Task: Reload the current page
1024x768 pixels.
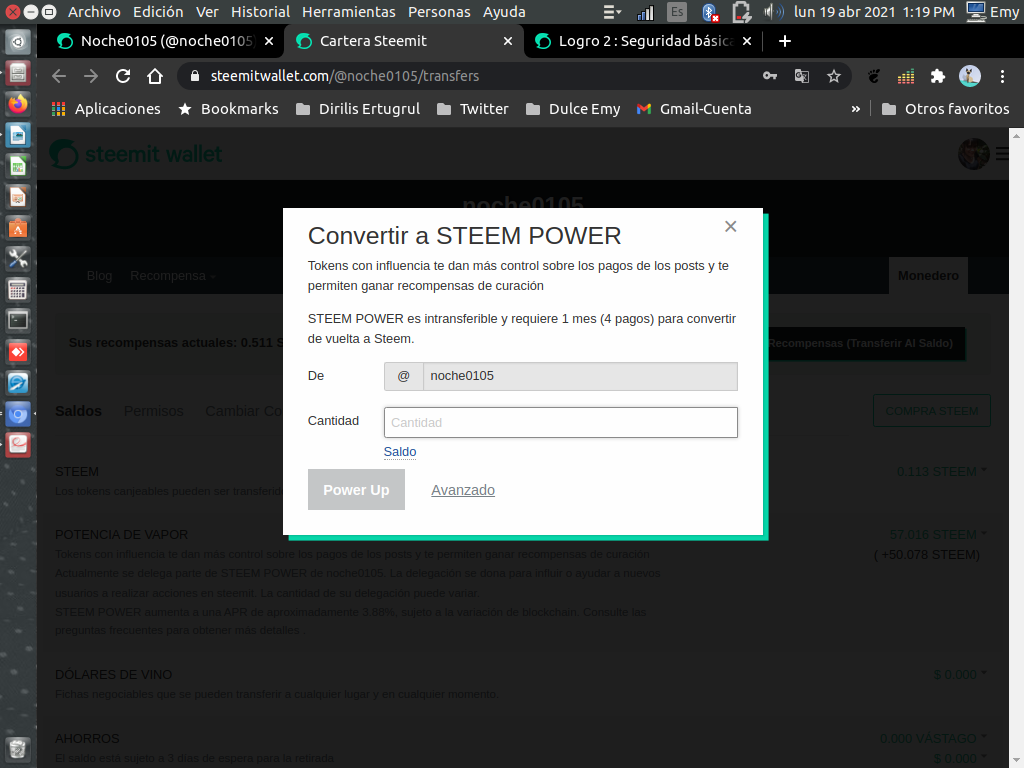Action: click(x=123, y=76)
